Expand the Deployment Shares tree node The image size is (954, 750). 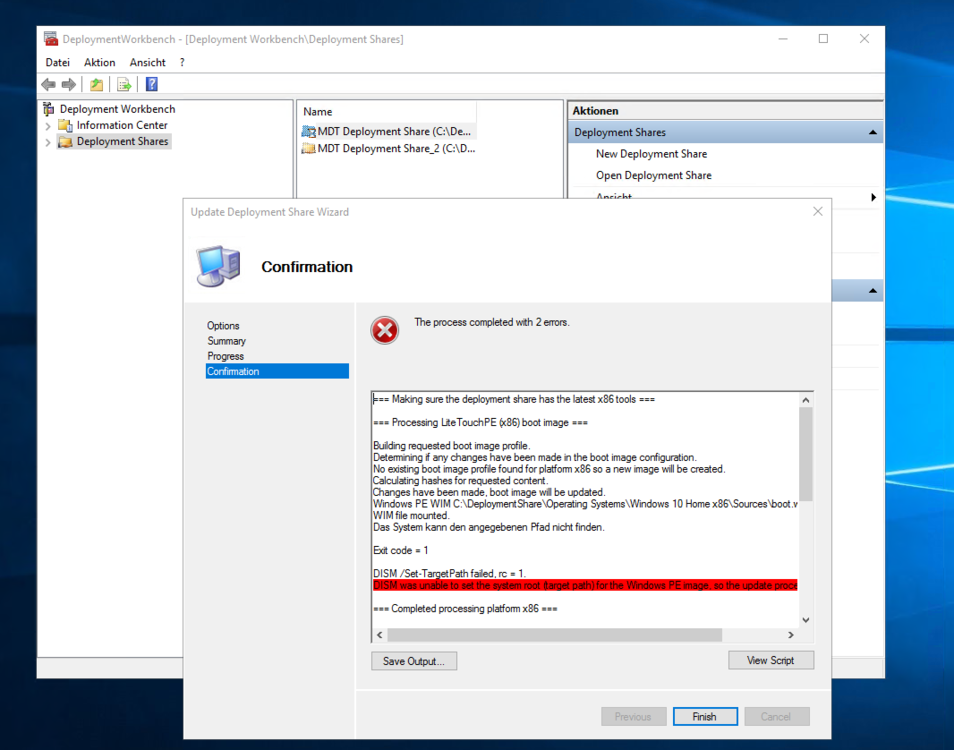click(x=48, y=143)
